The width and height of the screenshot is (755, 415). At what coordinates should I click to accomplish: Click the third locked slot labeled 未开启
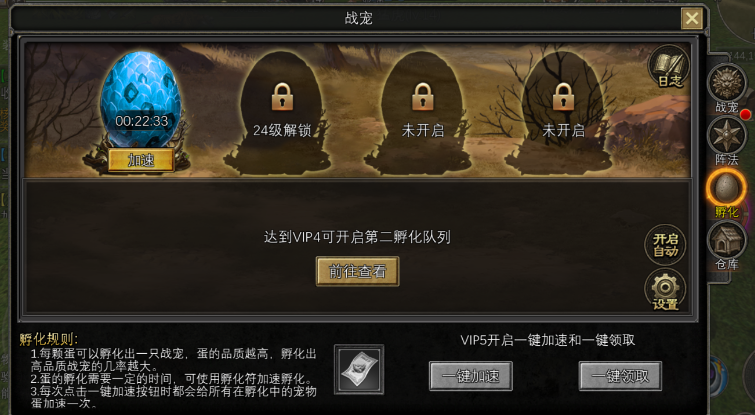422,111
